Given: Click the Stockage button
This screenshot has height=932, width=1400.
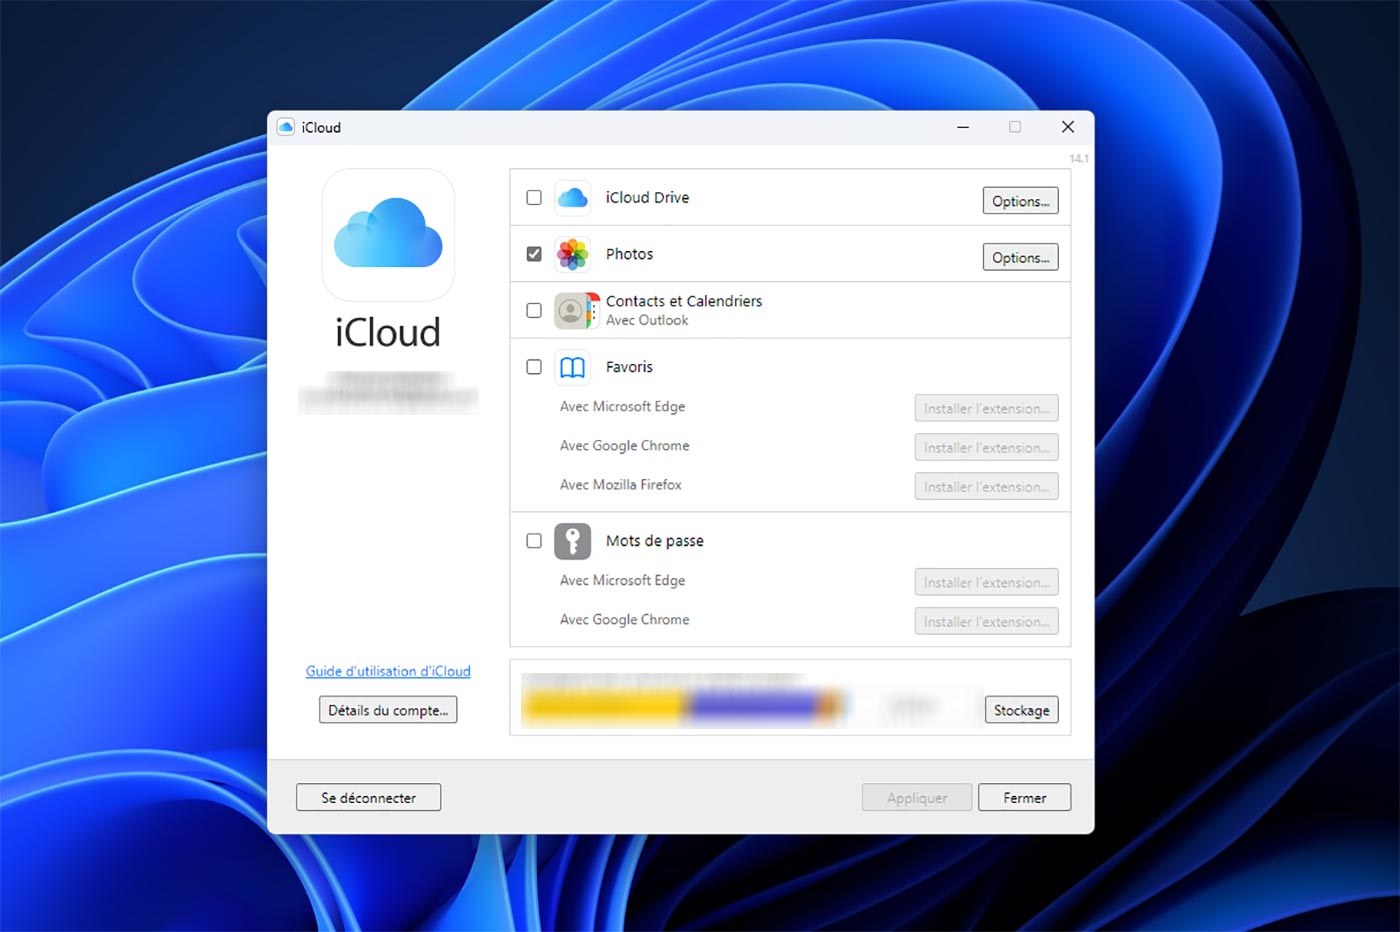Looking at the screenshot, I should coord(1021,710).
